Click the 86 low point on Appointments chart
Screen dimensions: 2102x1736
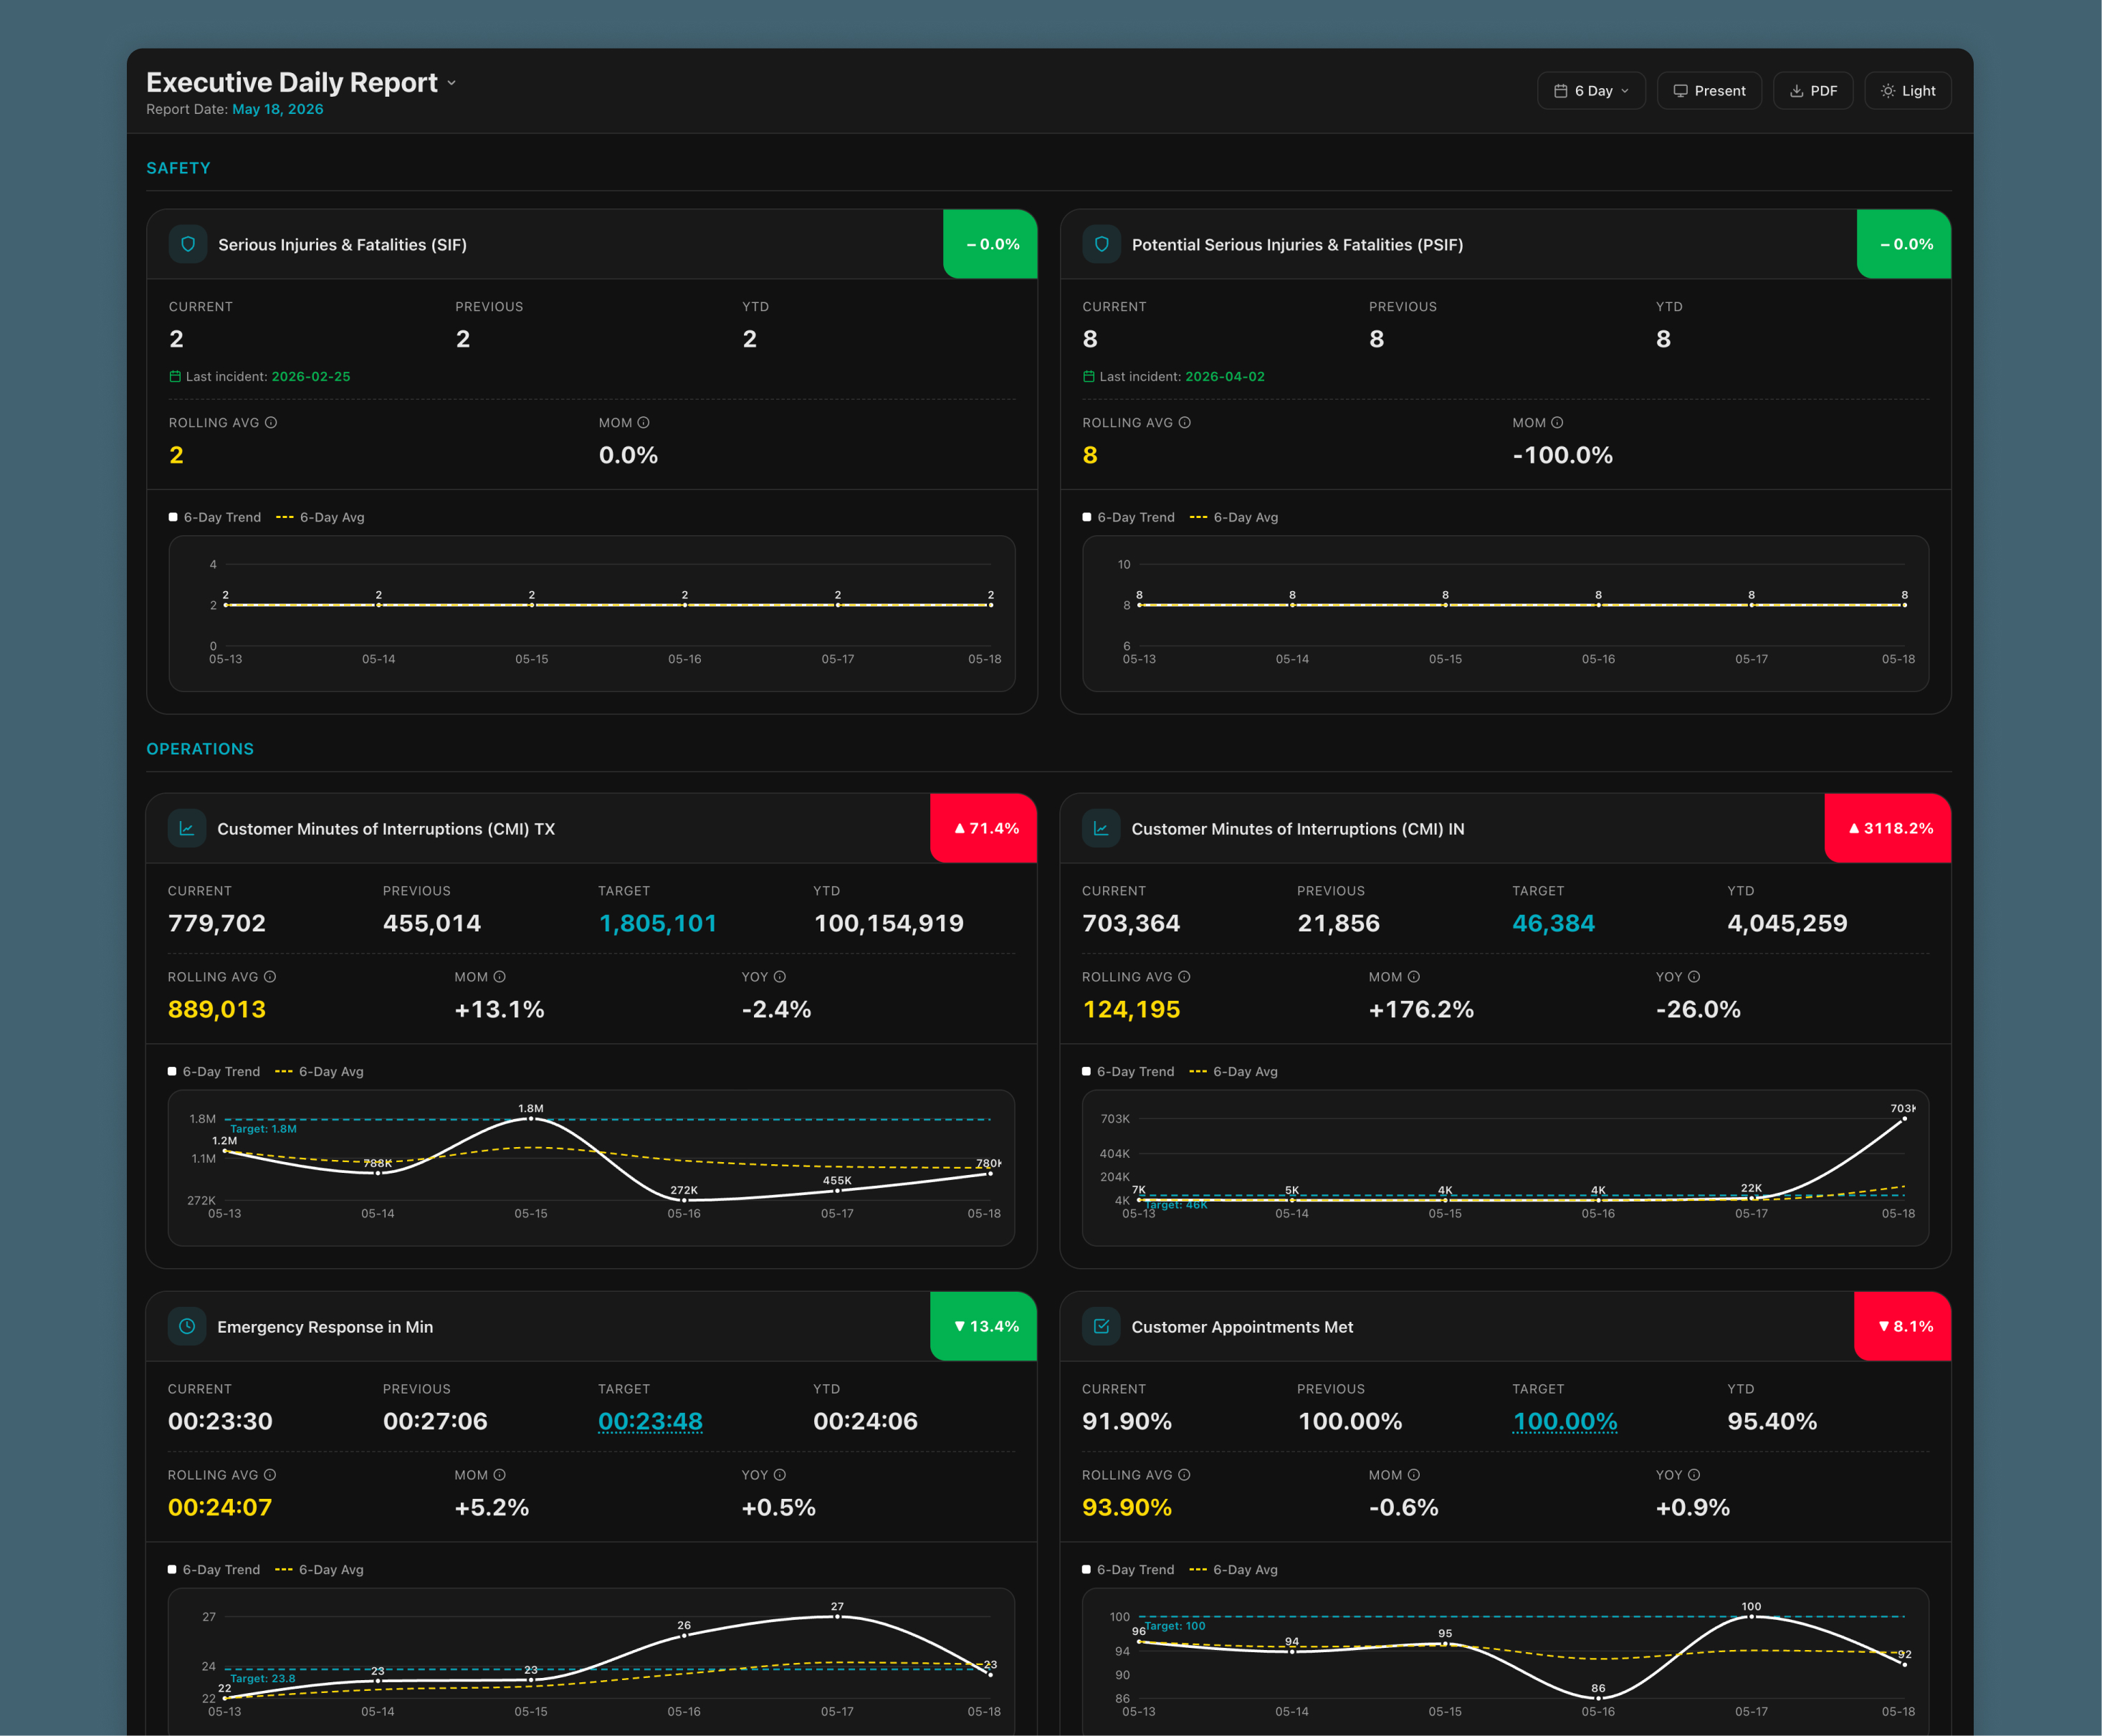[x=1598, y=1698]
